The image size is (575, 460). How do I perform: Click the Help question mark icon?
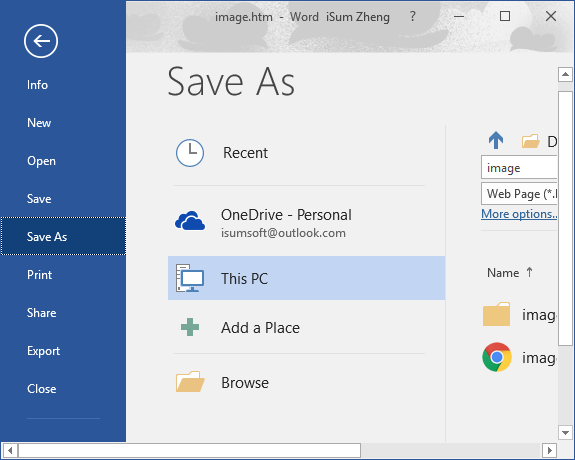click(413, 17)
